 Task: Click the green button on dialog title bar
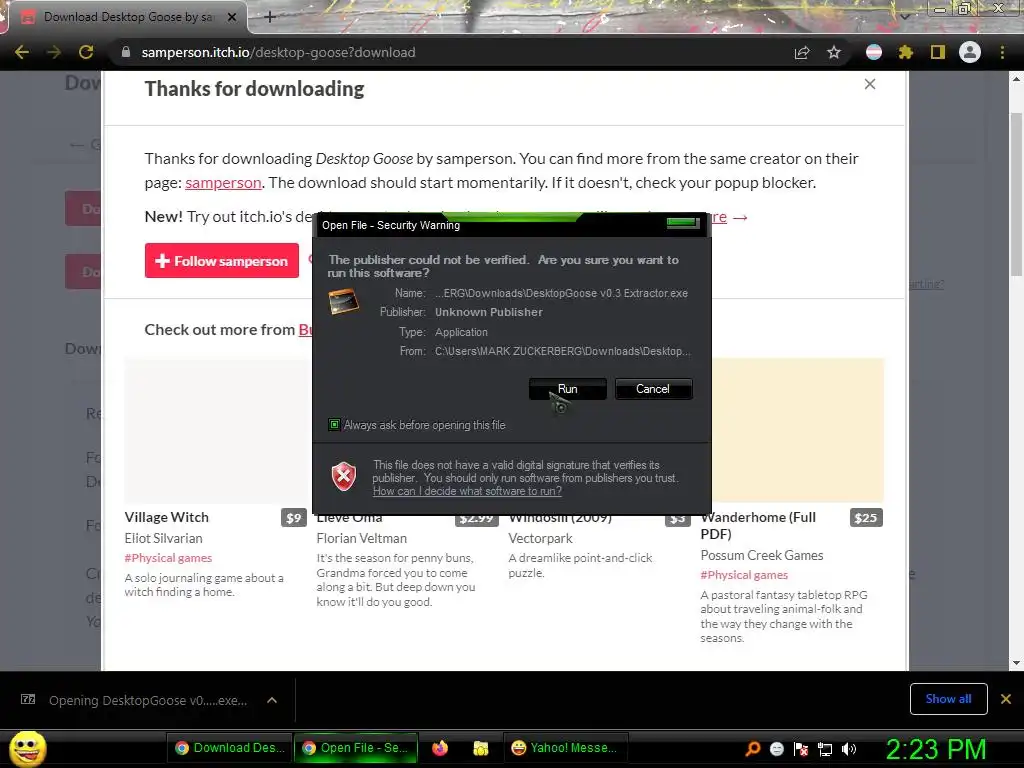683,223
